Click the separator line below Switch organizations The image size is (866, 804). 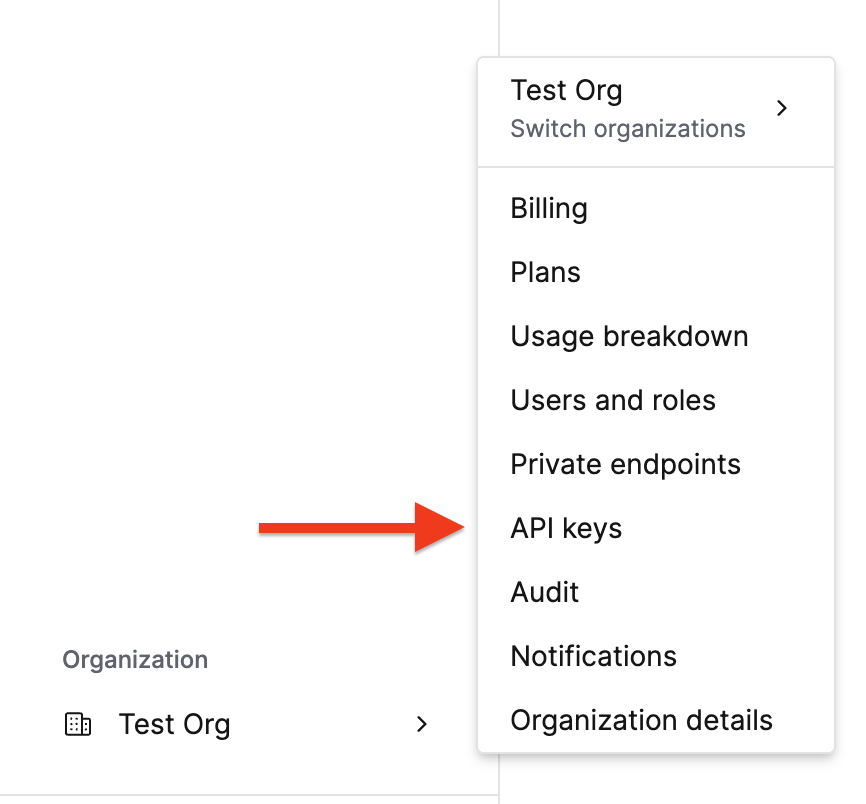(656, 167)
